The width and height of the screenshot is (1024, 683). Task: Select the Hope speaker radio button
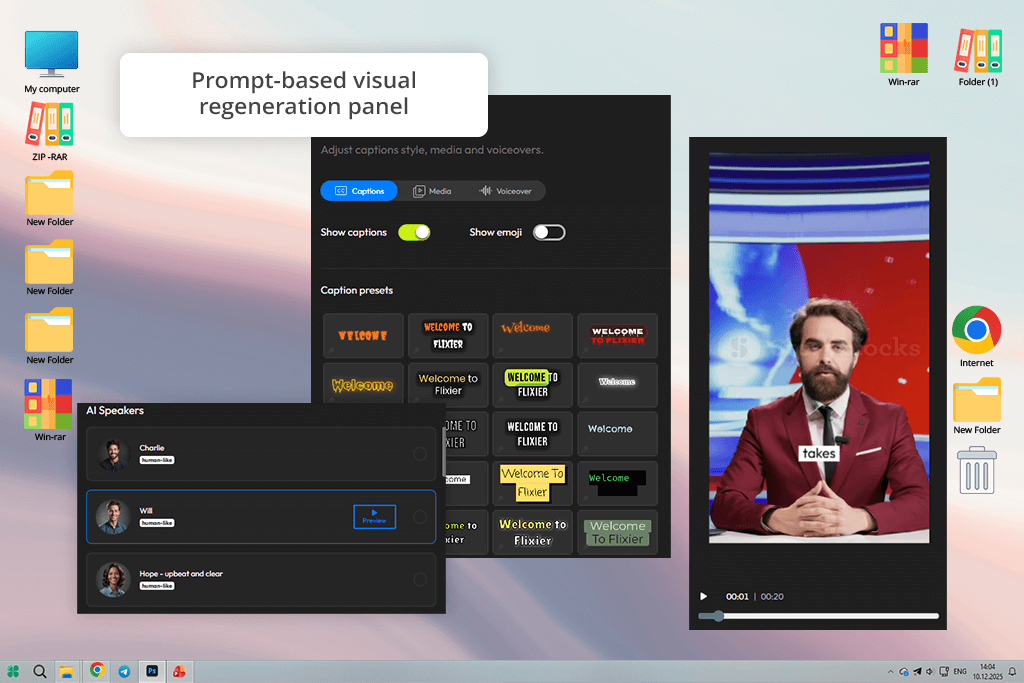pos(420,580)
